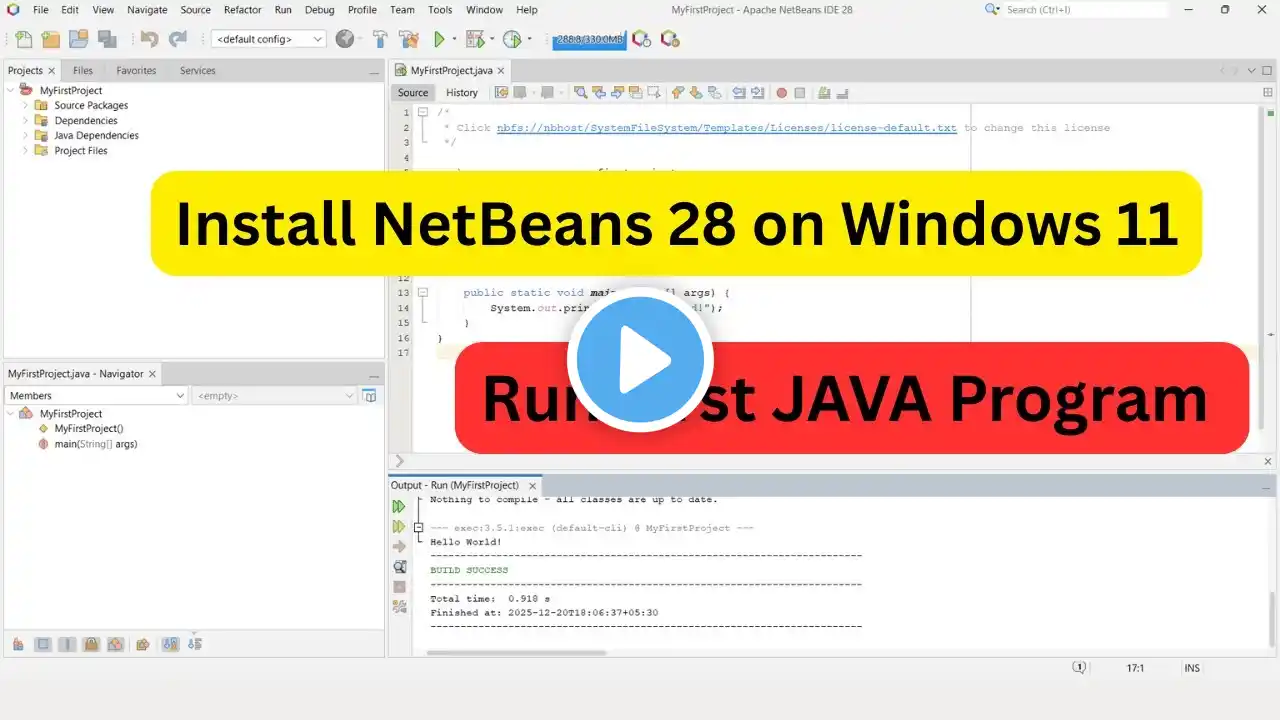Viewport: 1280px width, 720px height.
Task: Toggle Show Non-Public Members filter in the Navigator
Action: click(91, 644)
